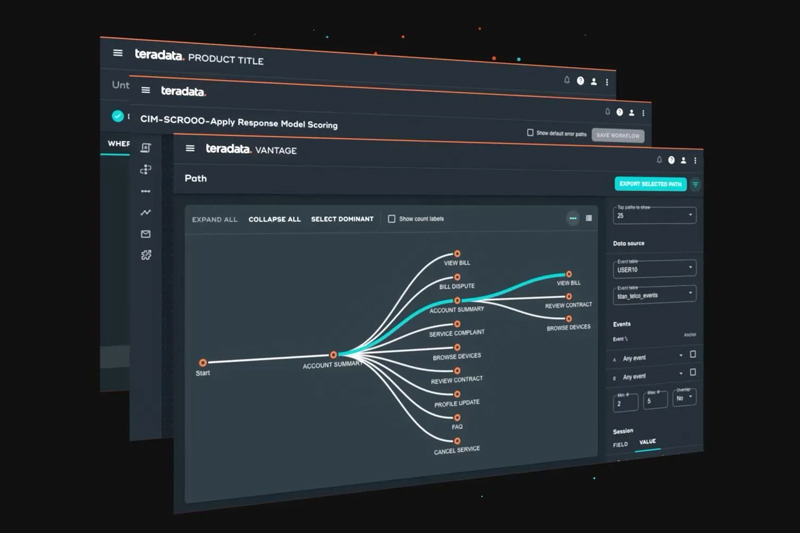The image size is (800, 533).
Task: Open notifications bell in Vantage window
Action: [659, 160]
